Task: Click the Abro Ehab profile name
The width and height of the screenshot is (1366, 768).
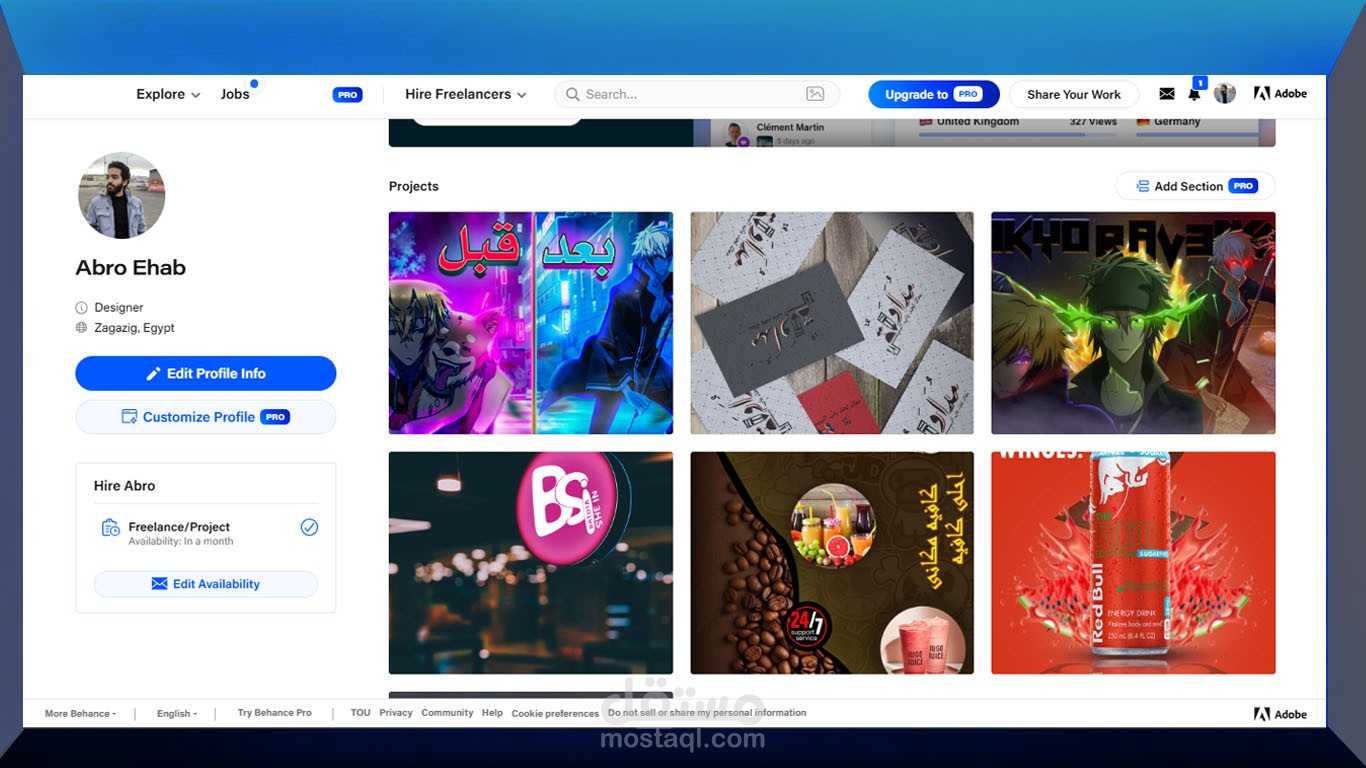Action: [x=131, y=268]
